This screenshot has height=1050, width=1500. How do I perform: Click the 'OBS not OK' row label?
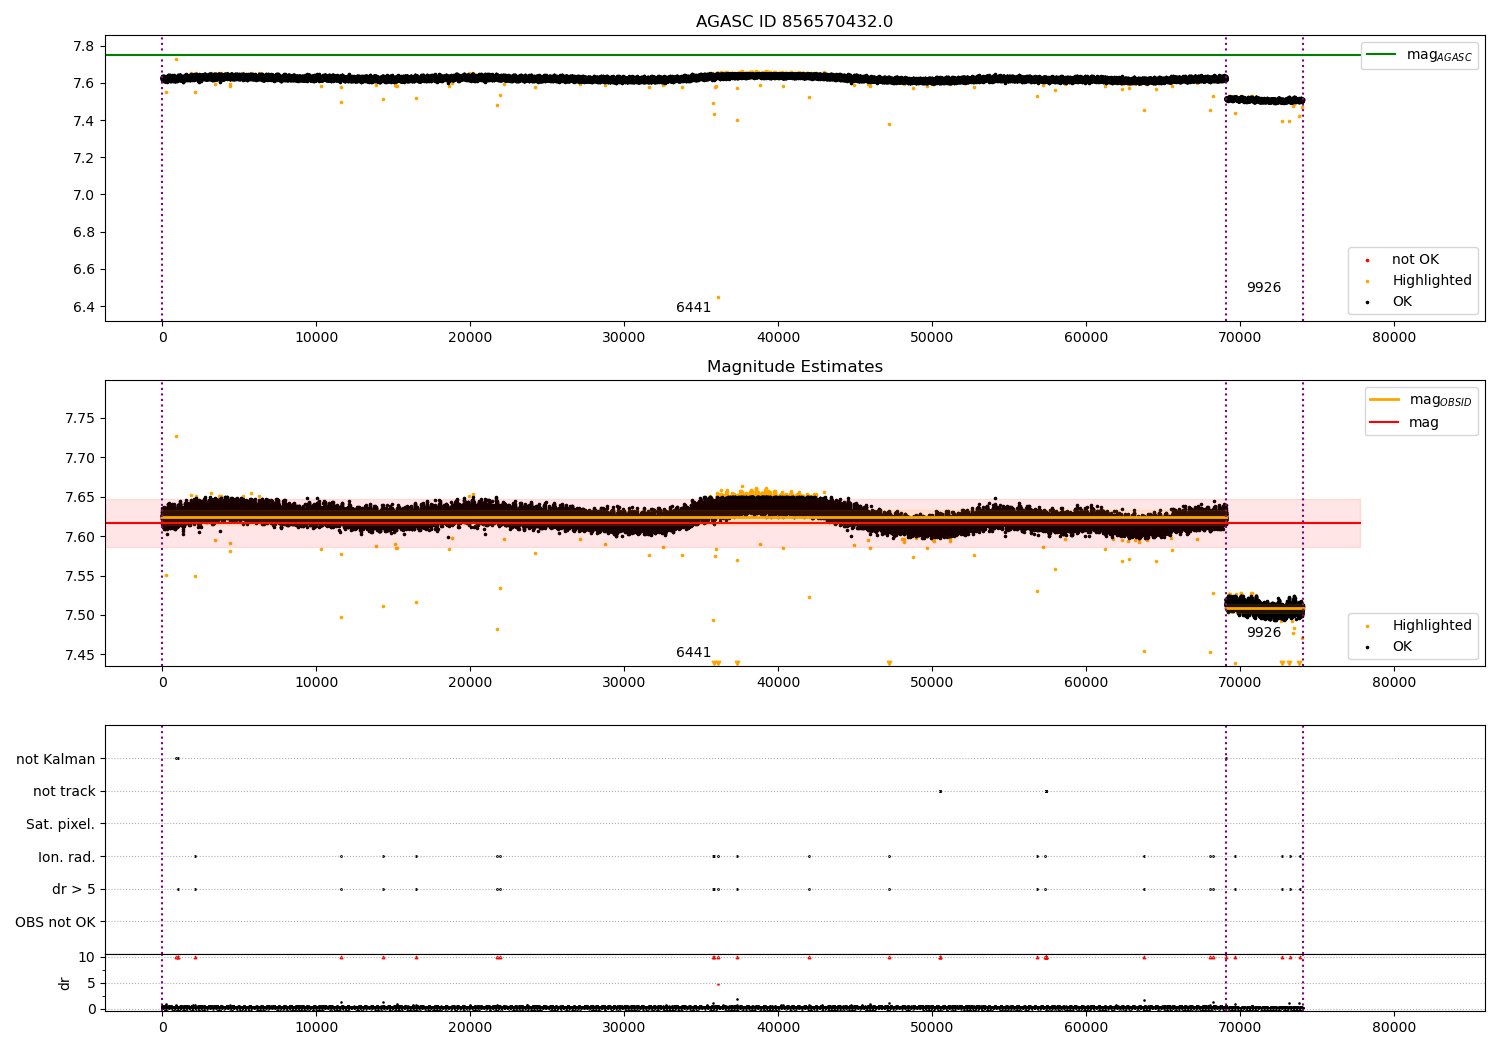pyautogui.click(x=55, y=923)
